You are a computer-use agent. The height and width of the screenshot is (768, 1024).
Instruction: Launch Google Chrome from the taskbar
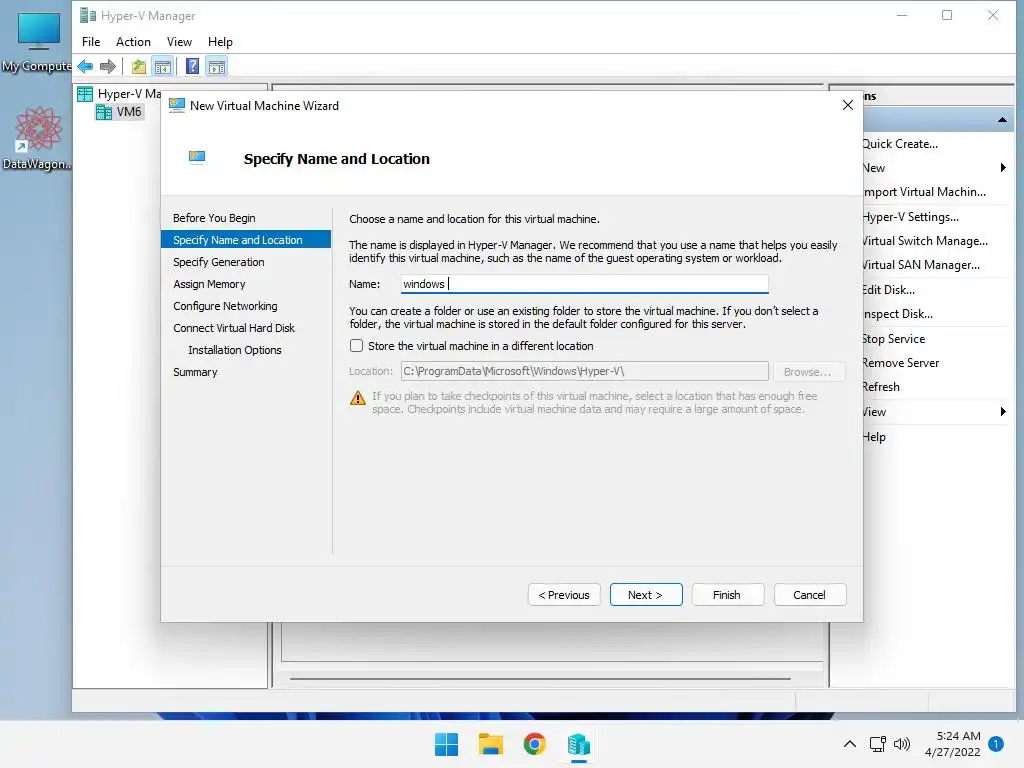534,744
